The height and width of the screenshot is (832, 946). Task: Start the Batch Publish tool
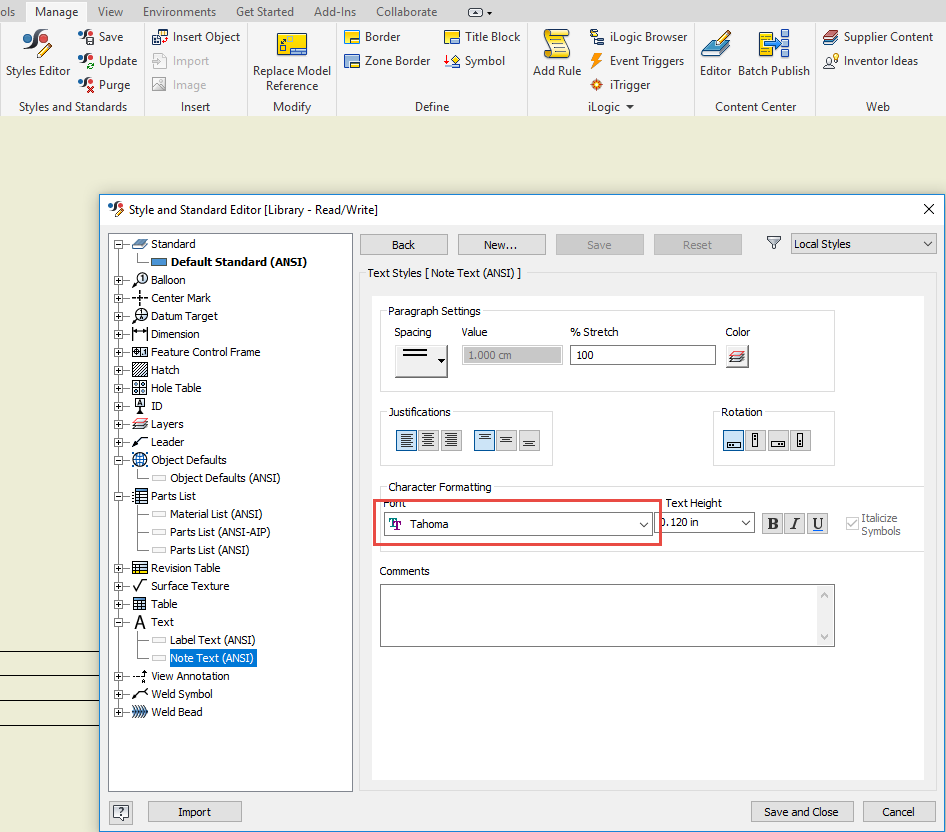pos(773,55)
